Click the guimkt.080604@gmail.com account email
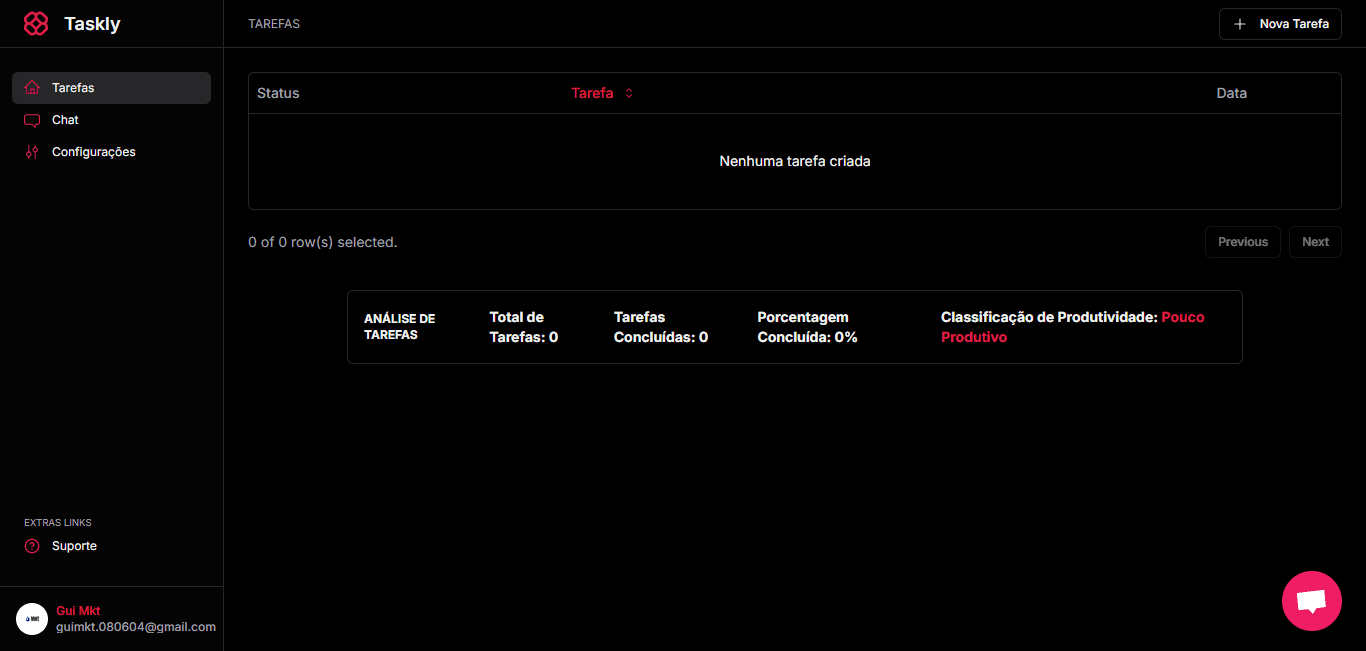Viewport: 1366px width, 651px height. [136, 627]
